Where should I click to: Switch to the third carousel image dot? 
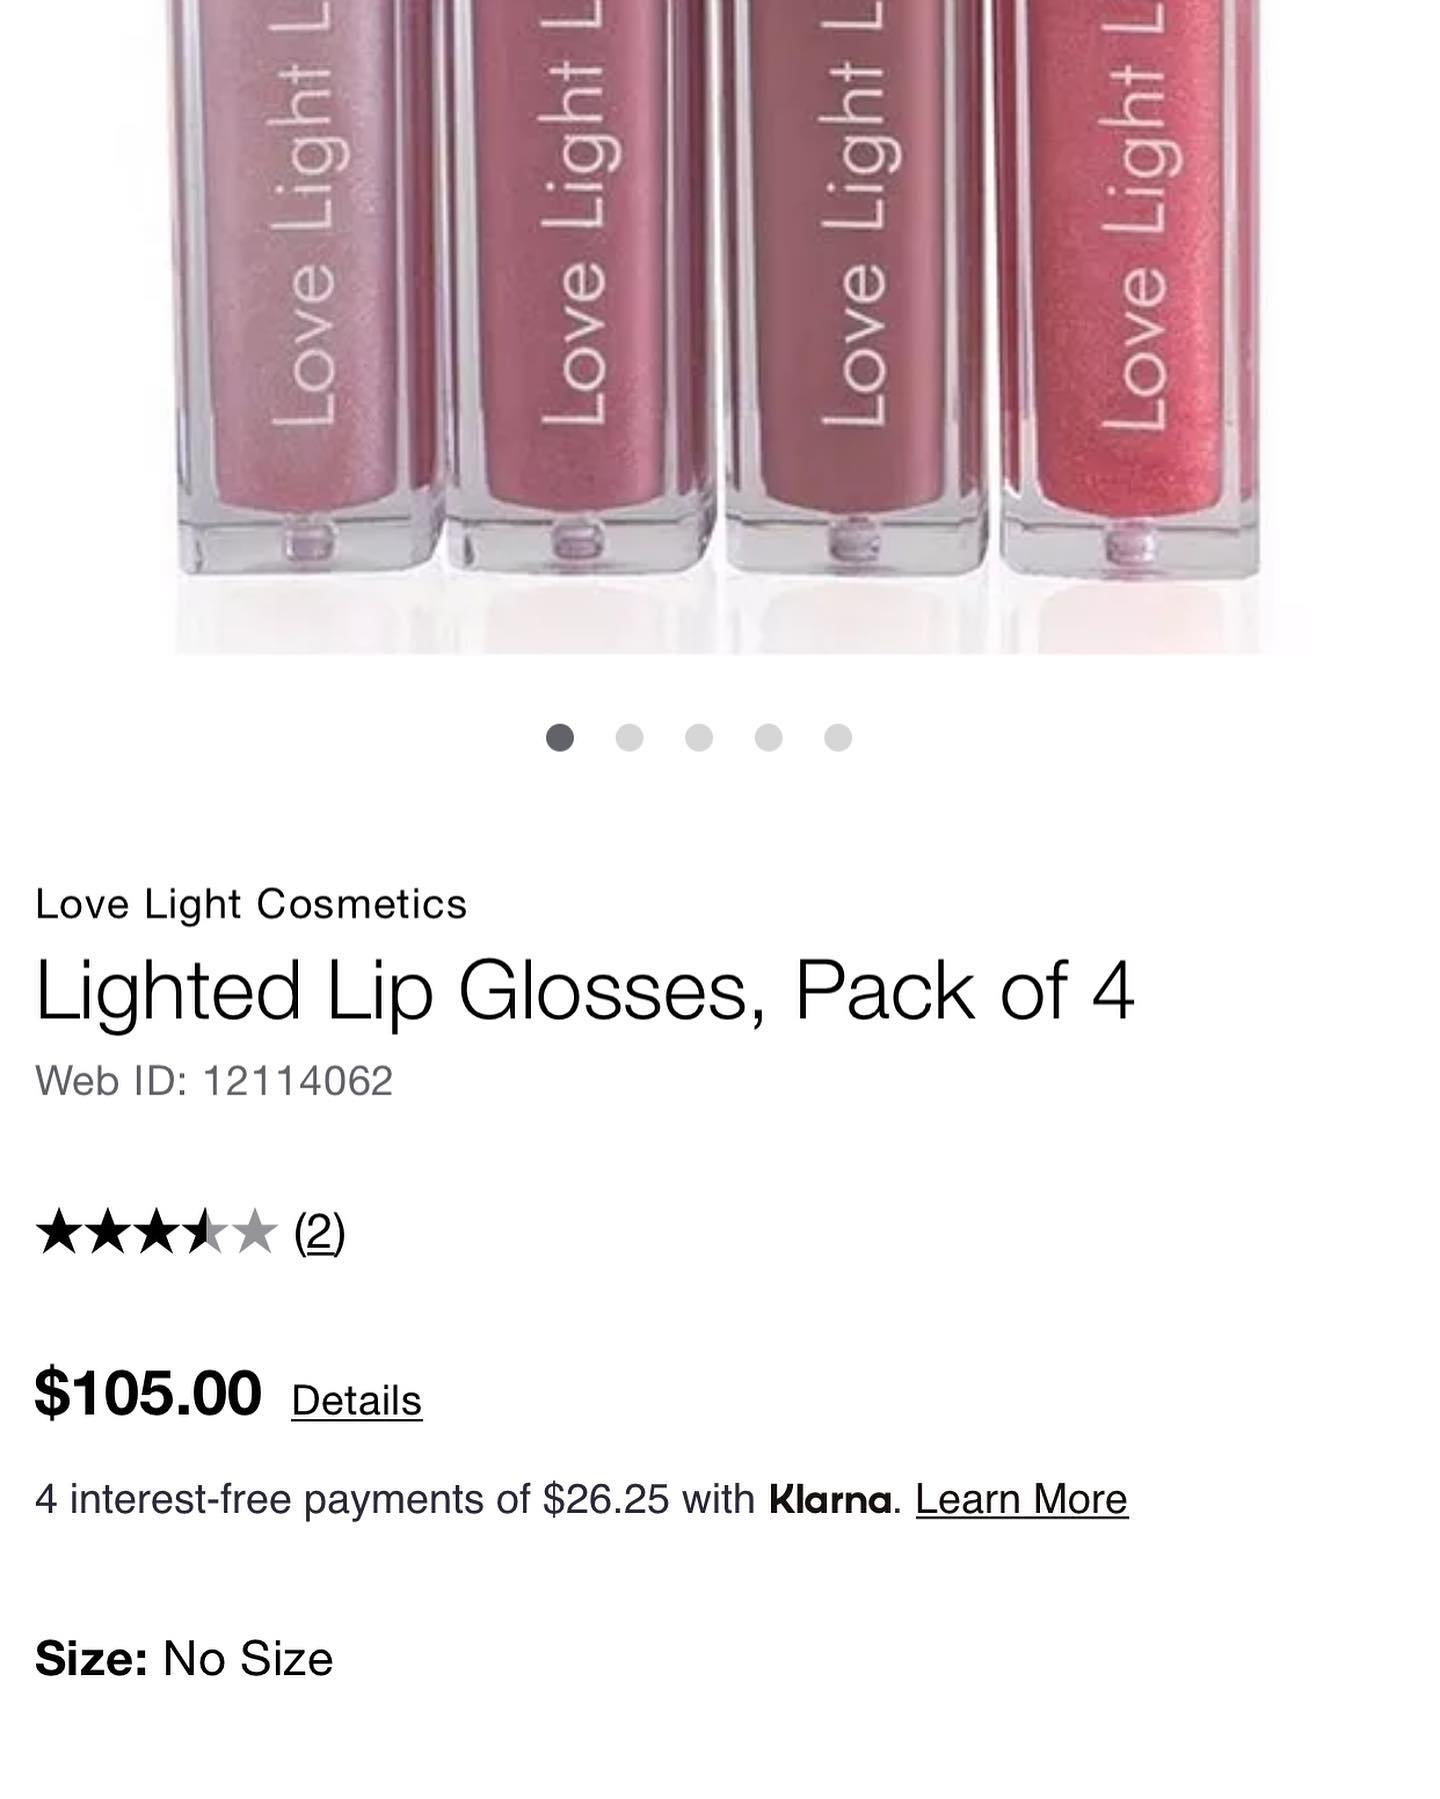tap(699, 738)
